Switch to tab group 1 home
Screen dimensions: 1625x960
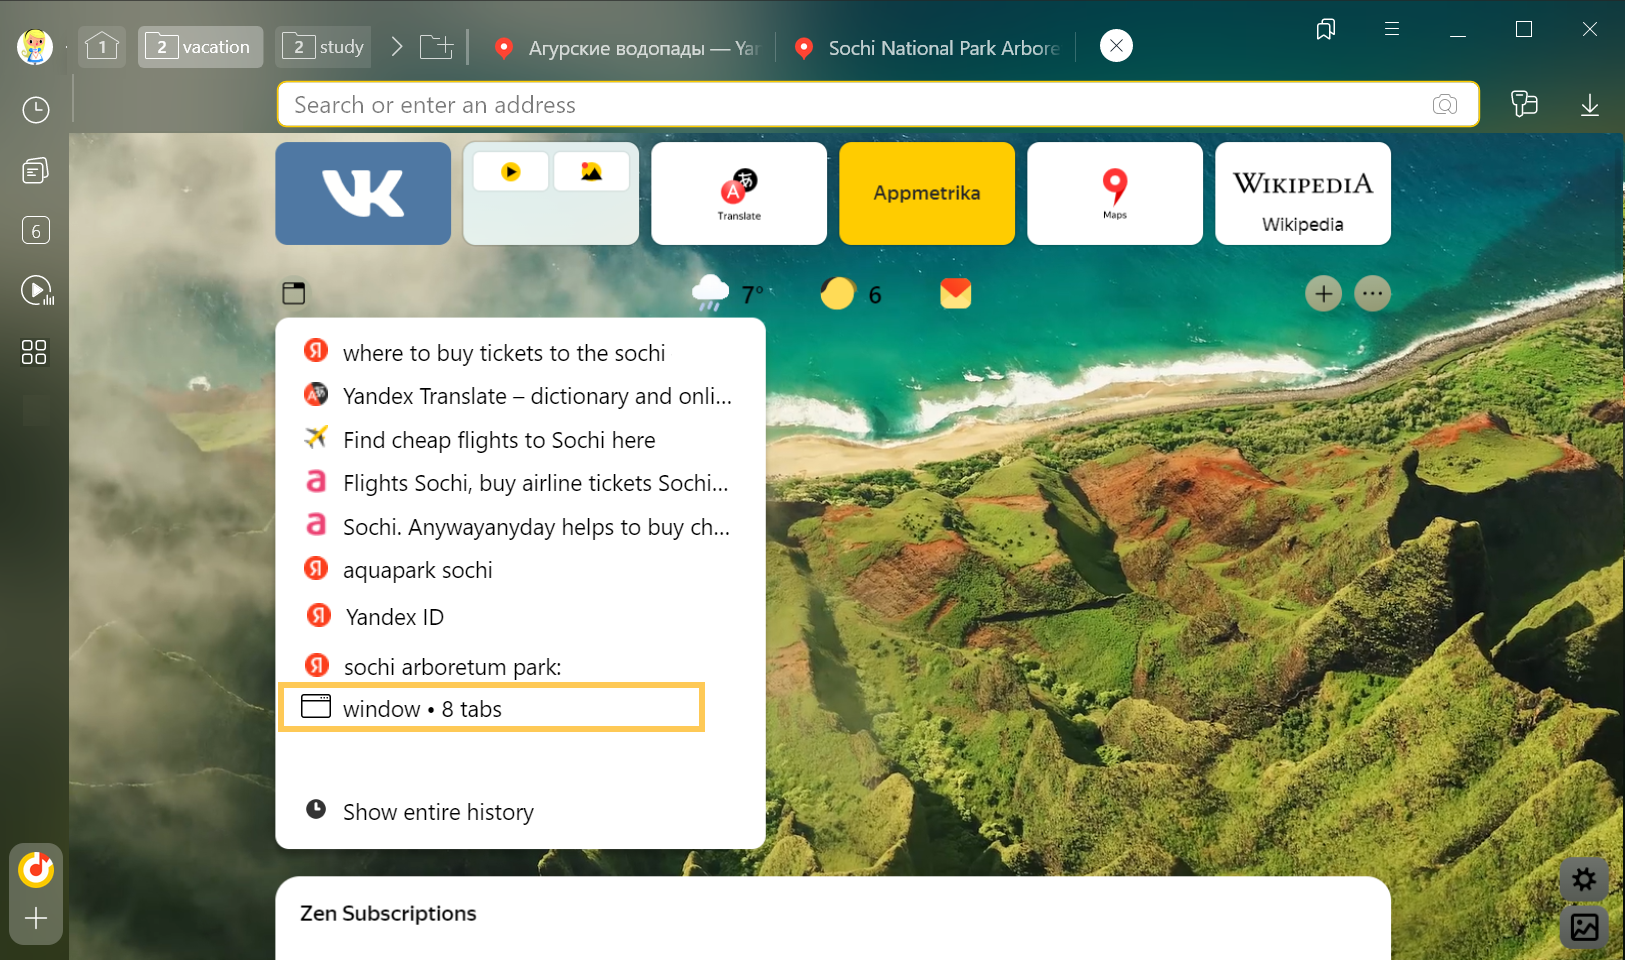(x=102, y=46)
